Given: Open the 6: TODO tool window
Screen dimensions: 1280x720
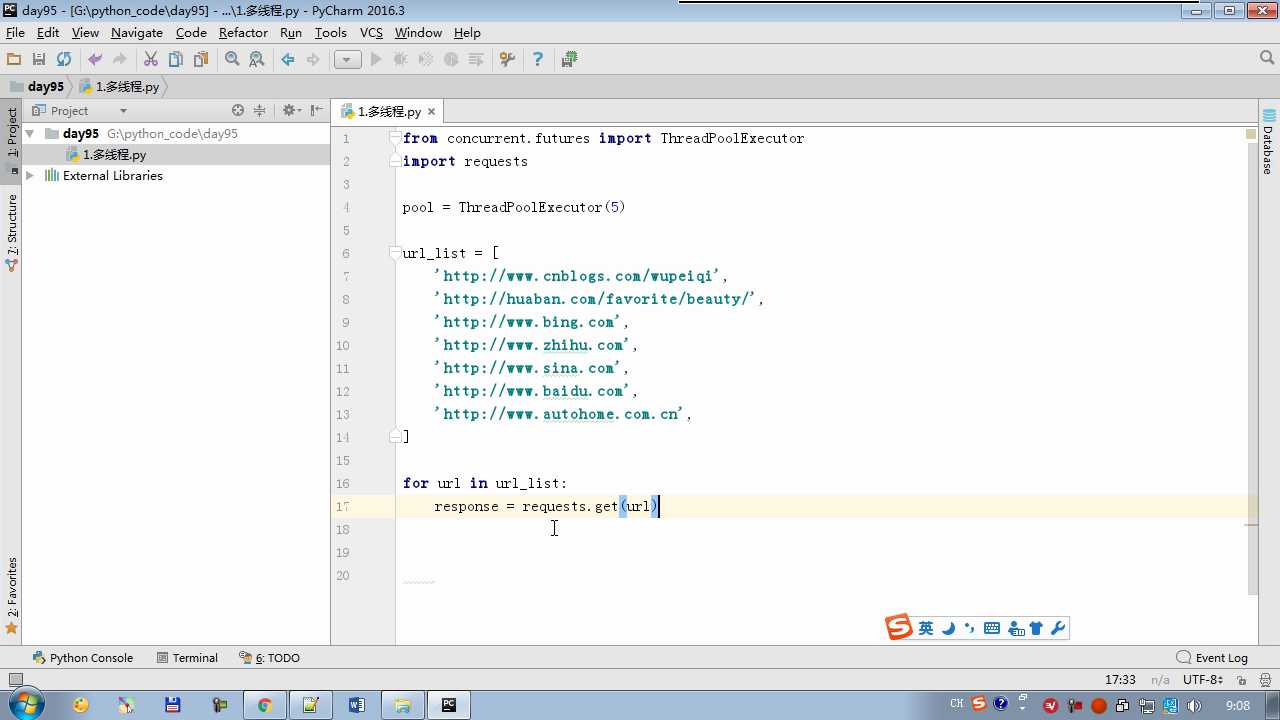Looking at the screenshot, I should coord(270,658).
